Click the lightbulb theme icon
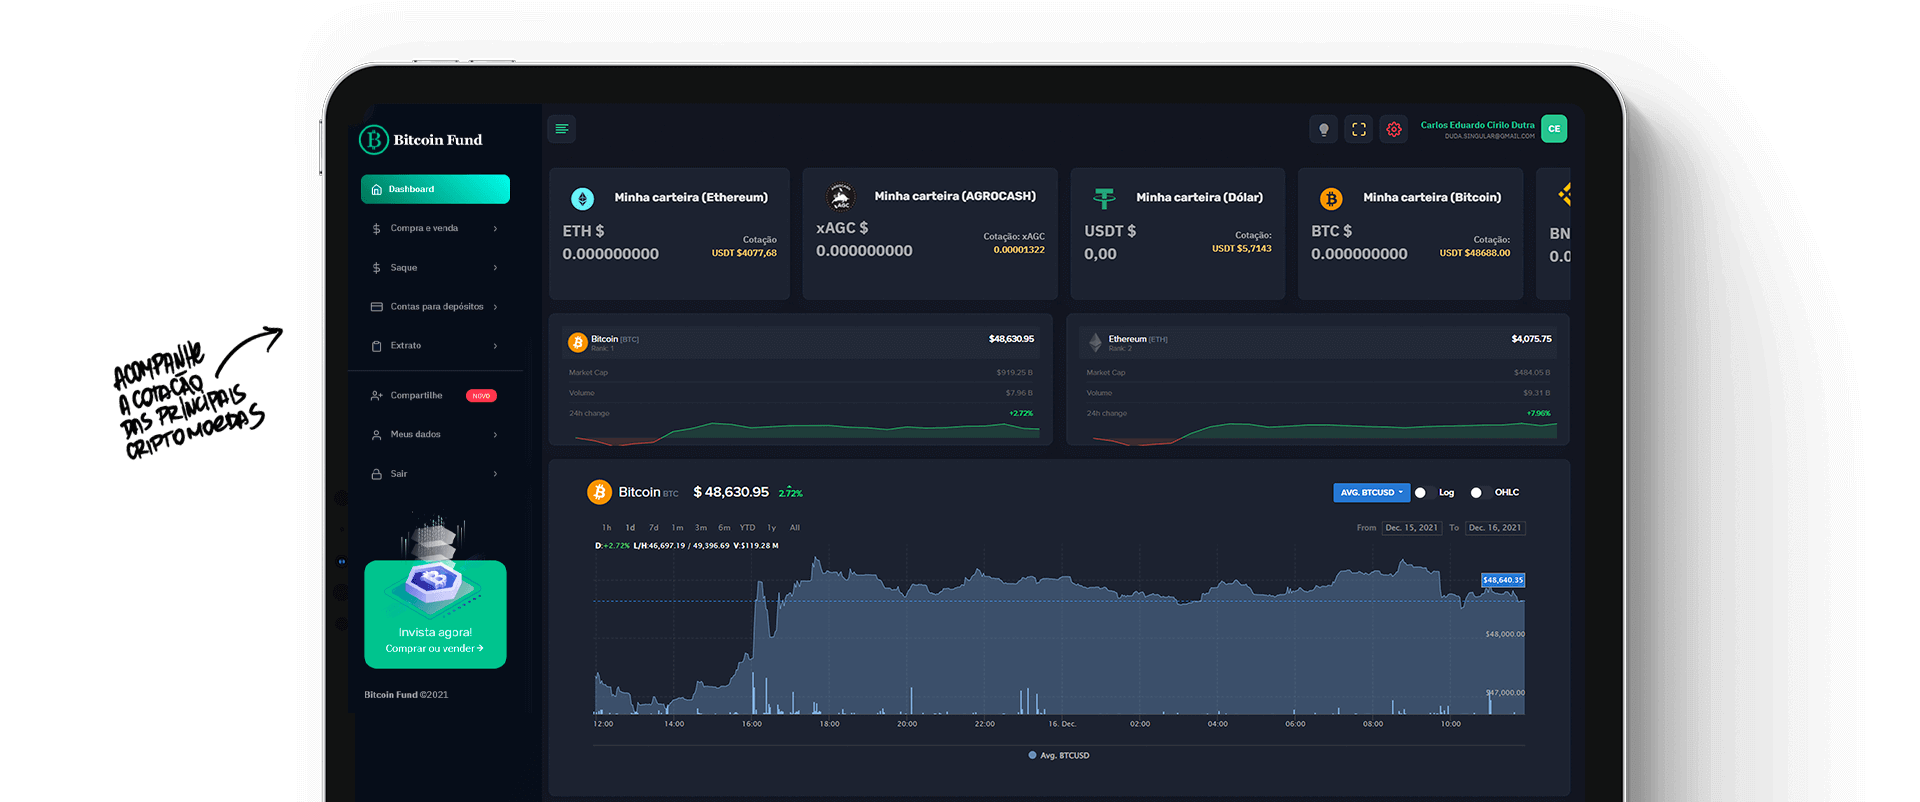Screen dimensions: 1920x802 [1323, 129]
